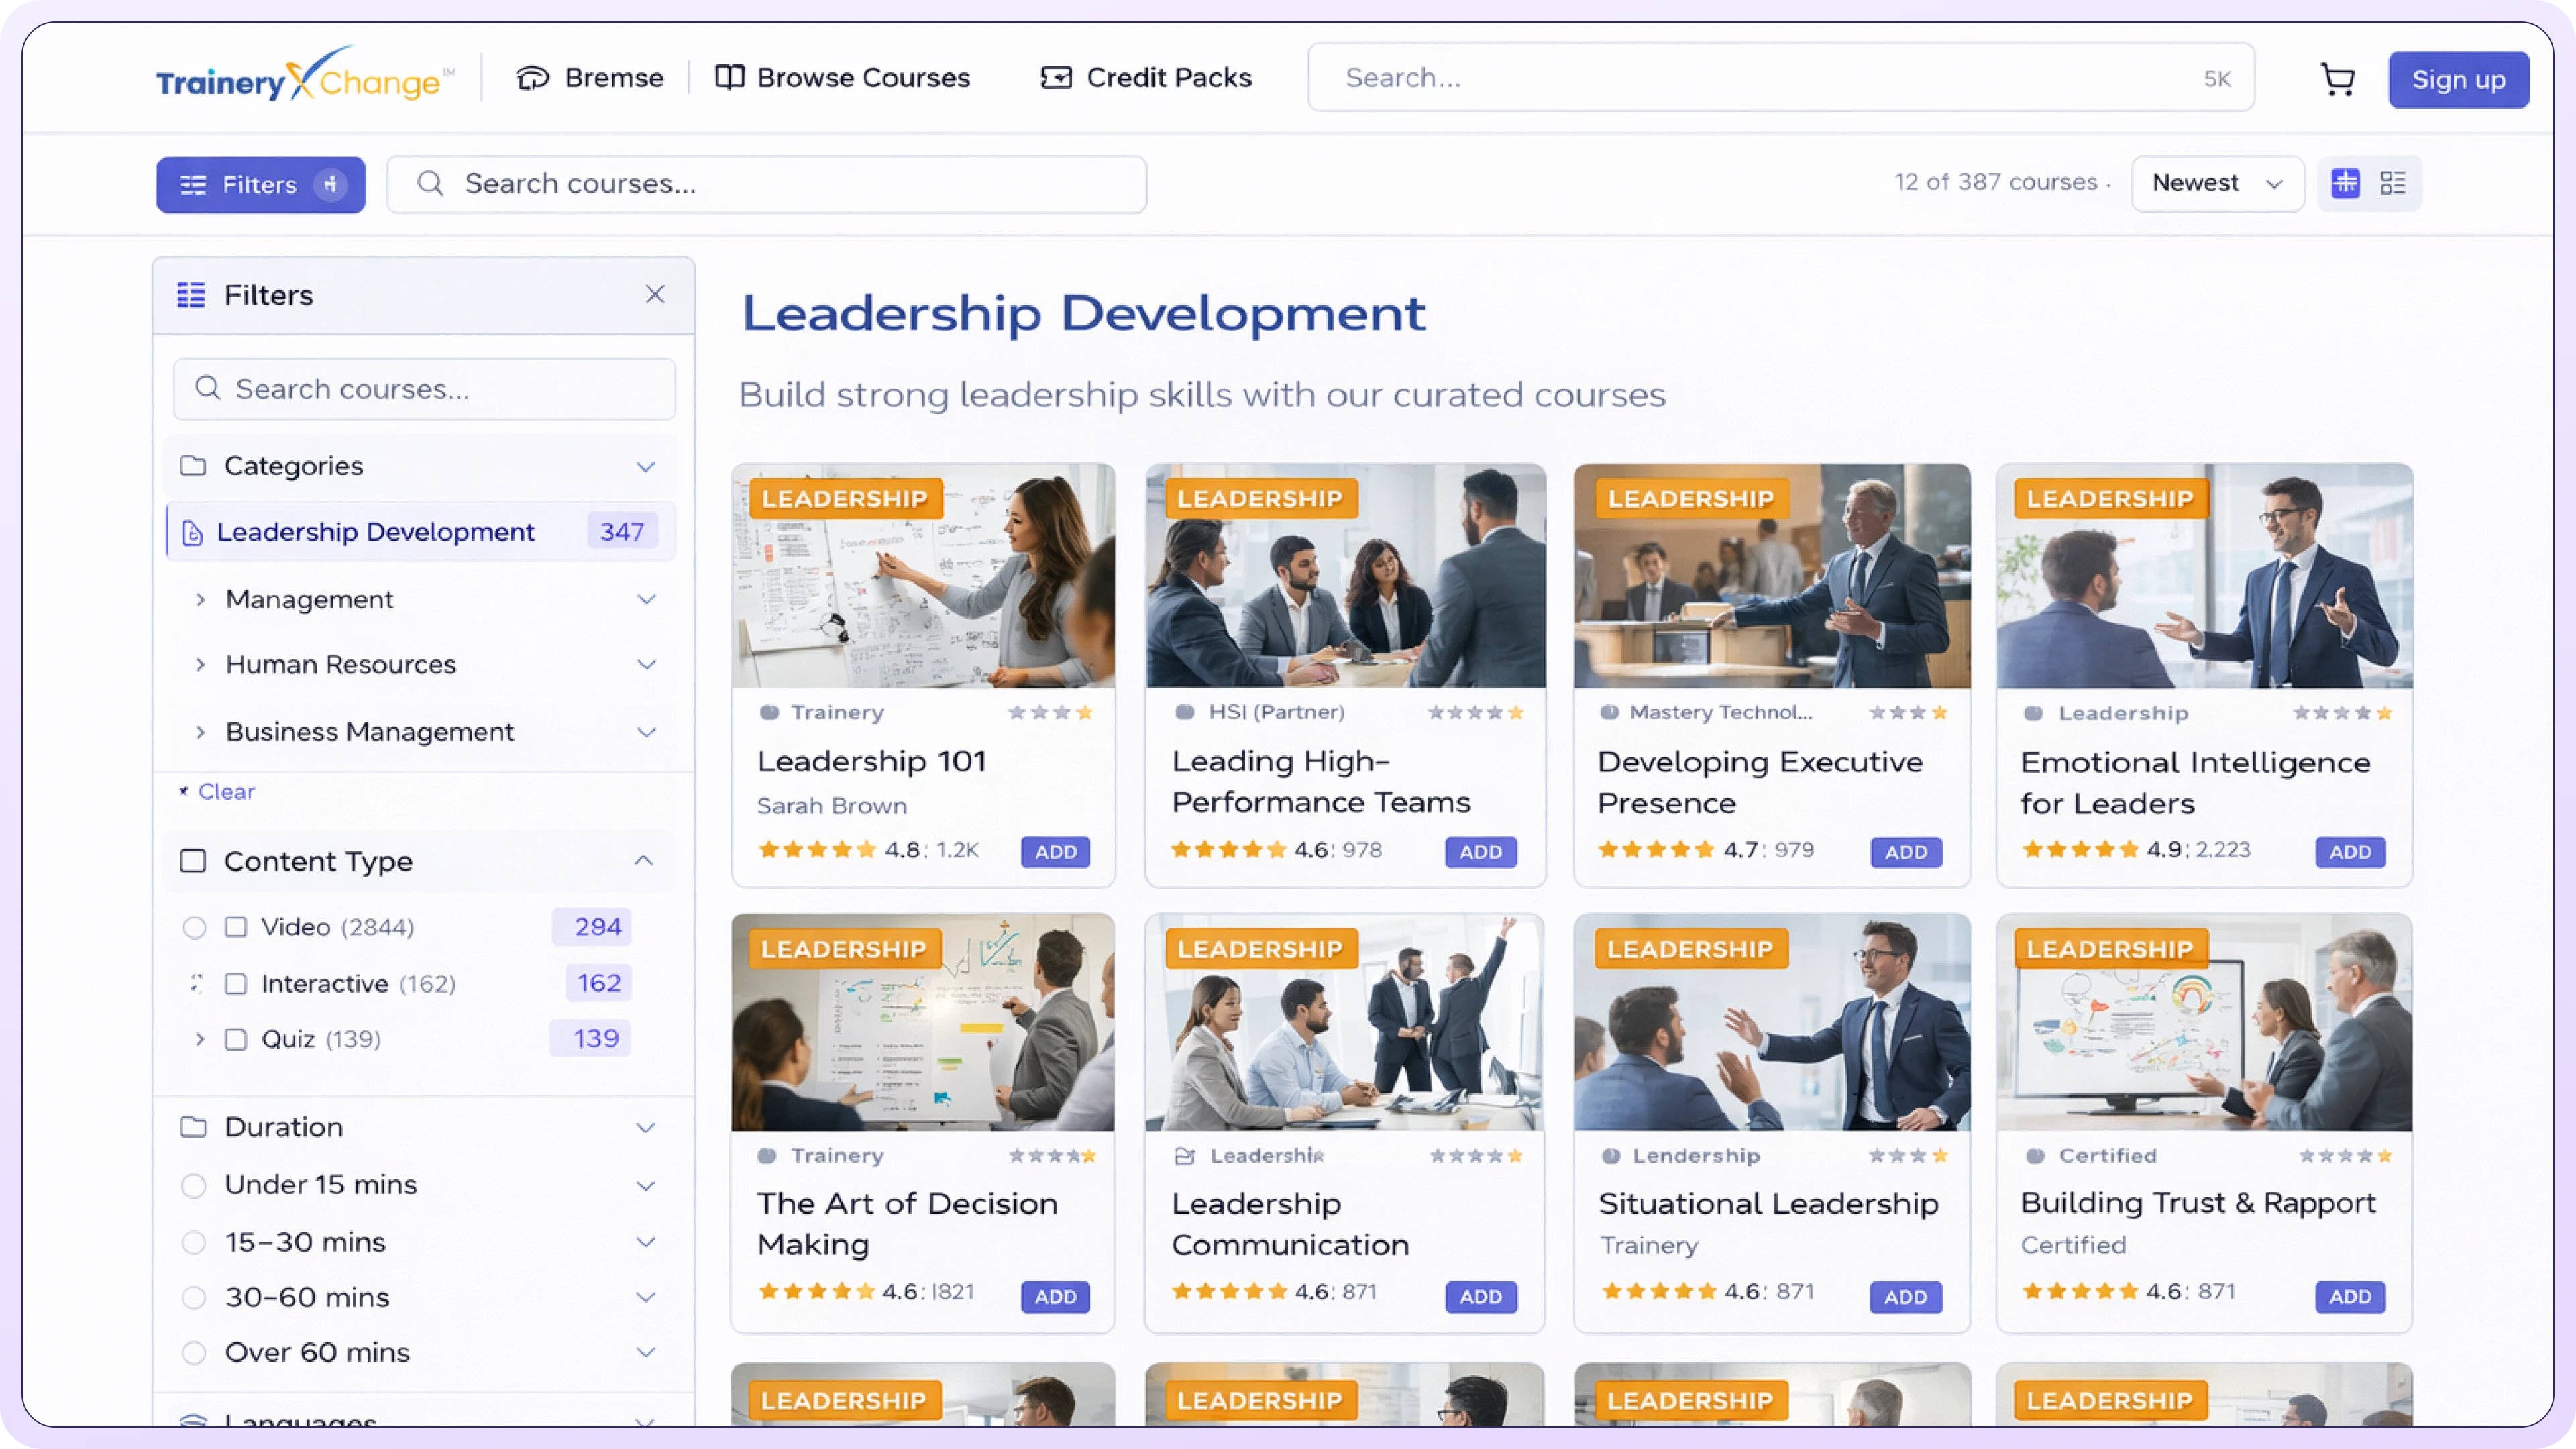Enable the Video content type checkbox

[237, 927]
